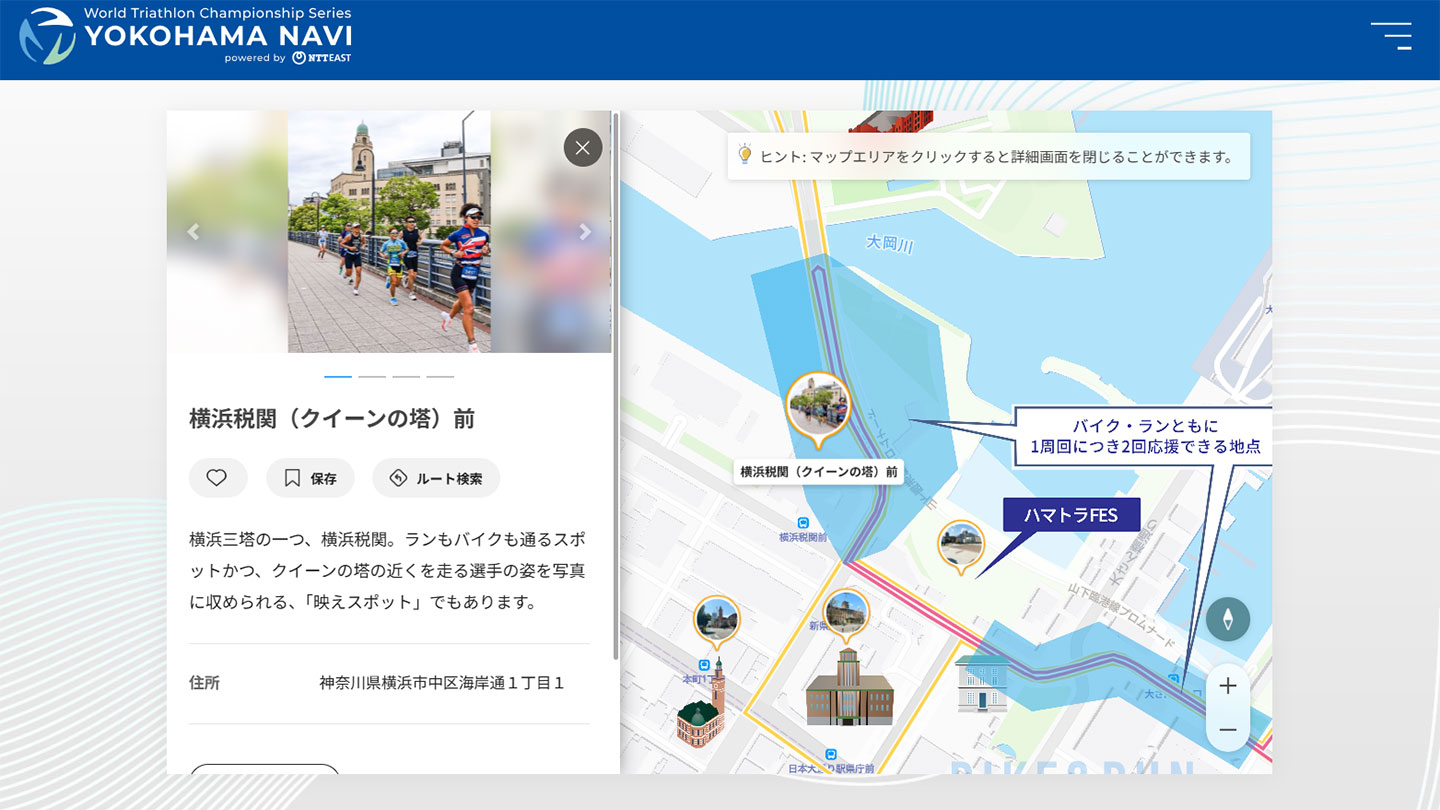Click the YOKOHAMA NAVI logo
The height and width of the screenshot is (810, 1440).
(x=186, y=36)
